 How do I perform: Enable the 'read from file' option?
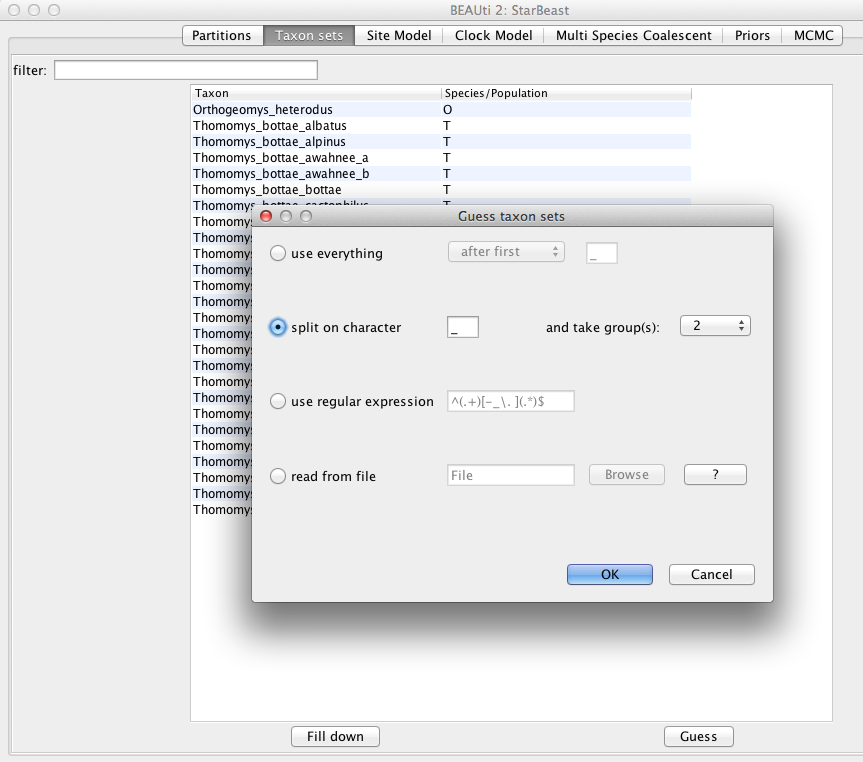click(278, 476)
